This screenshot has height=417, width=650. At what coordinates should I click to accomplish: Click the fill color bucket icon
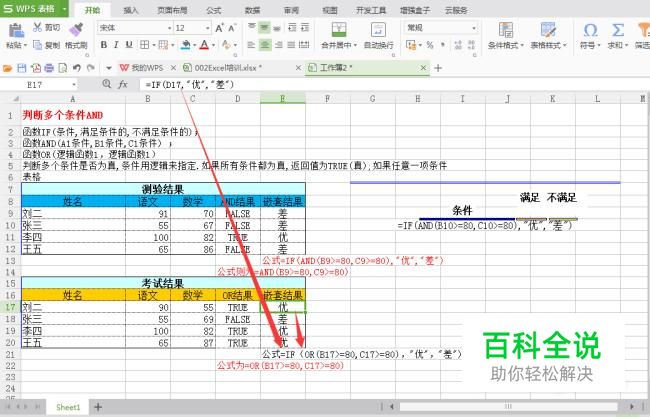(x=186, y=45)
